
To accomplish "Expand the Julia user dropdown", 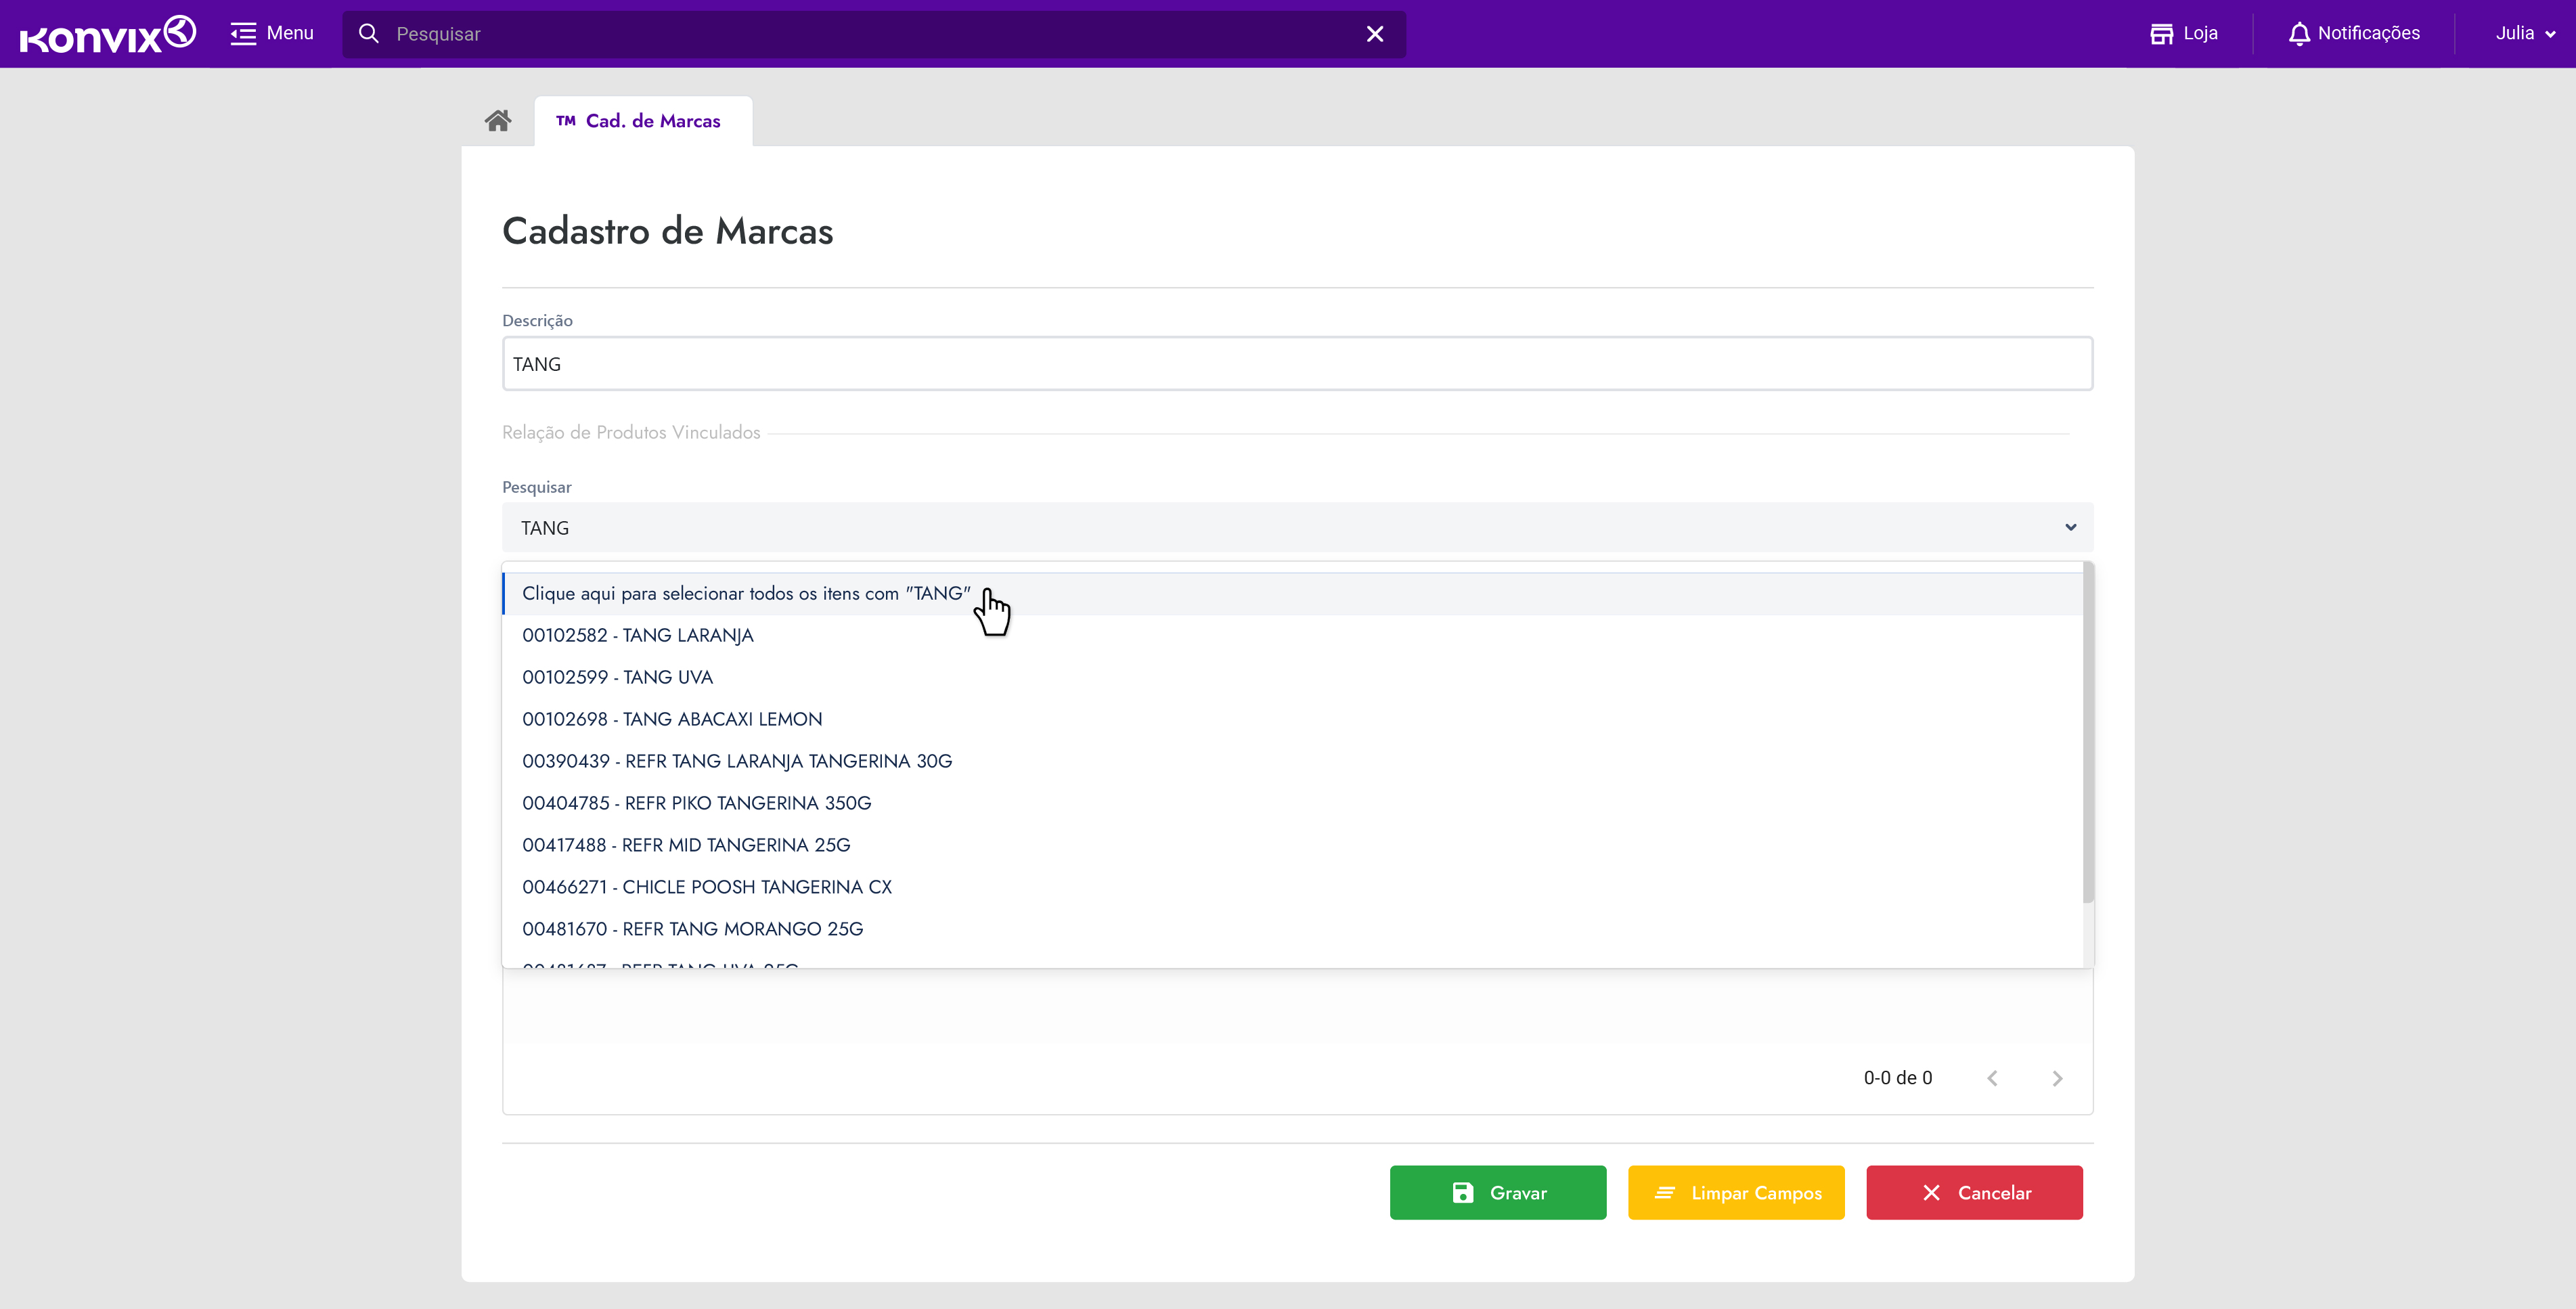I will [2525, 34].
